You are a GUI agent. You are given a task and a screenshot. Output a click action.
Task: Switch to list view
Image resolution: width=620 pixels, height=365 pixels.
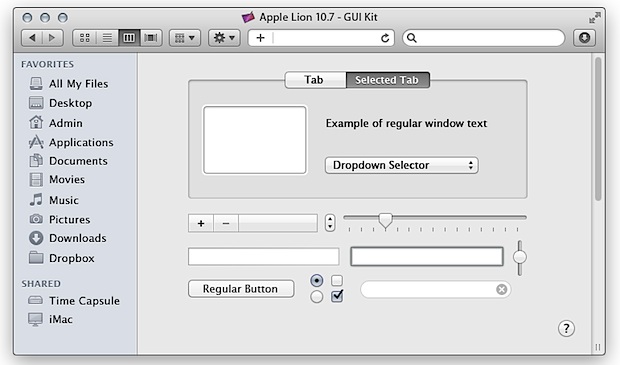[x=107, y=38]
